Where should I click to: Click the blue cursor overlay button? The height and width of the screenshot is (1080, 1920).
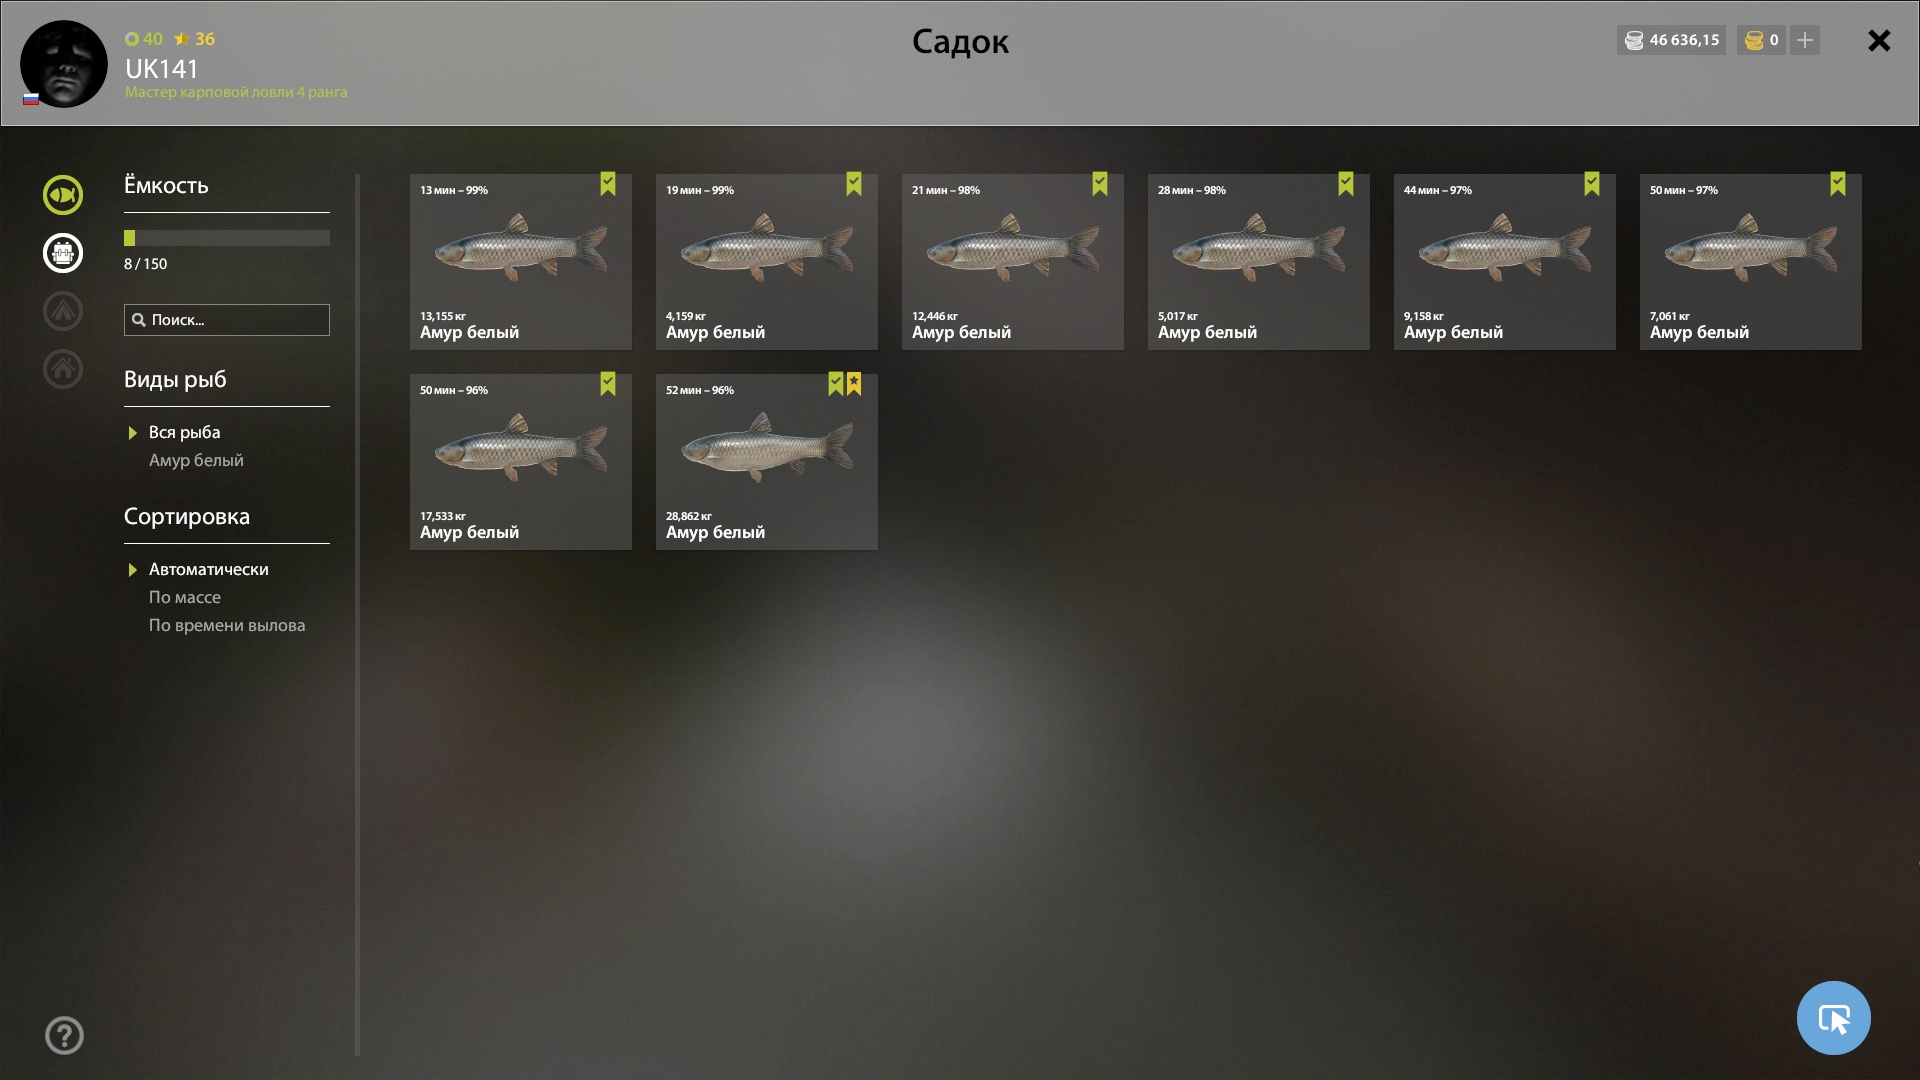1833,1018
